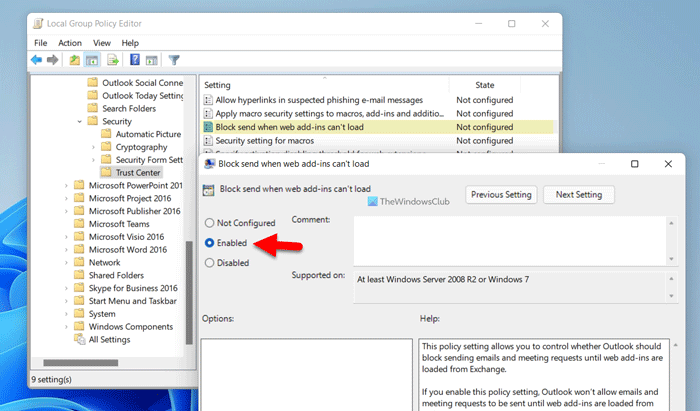Image resolution: width=700 pixels, height=411 pixels.
Task: Click the policy dialog title bar icon
Action: [x=209, y=164]
